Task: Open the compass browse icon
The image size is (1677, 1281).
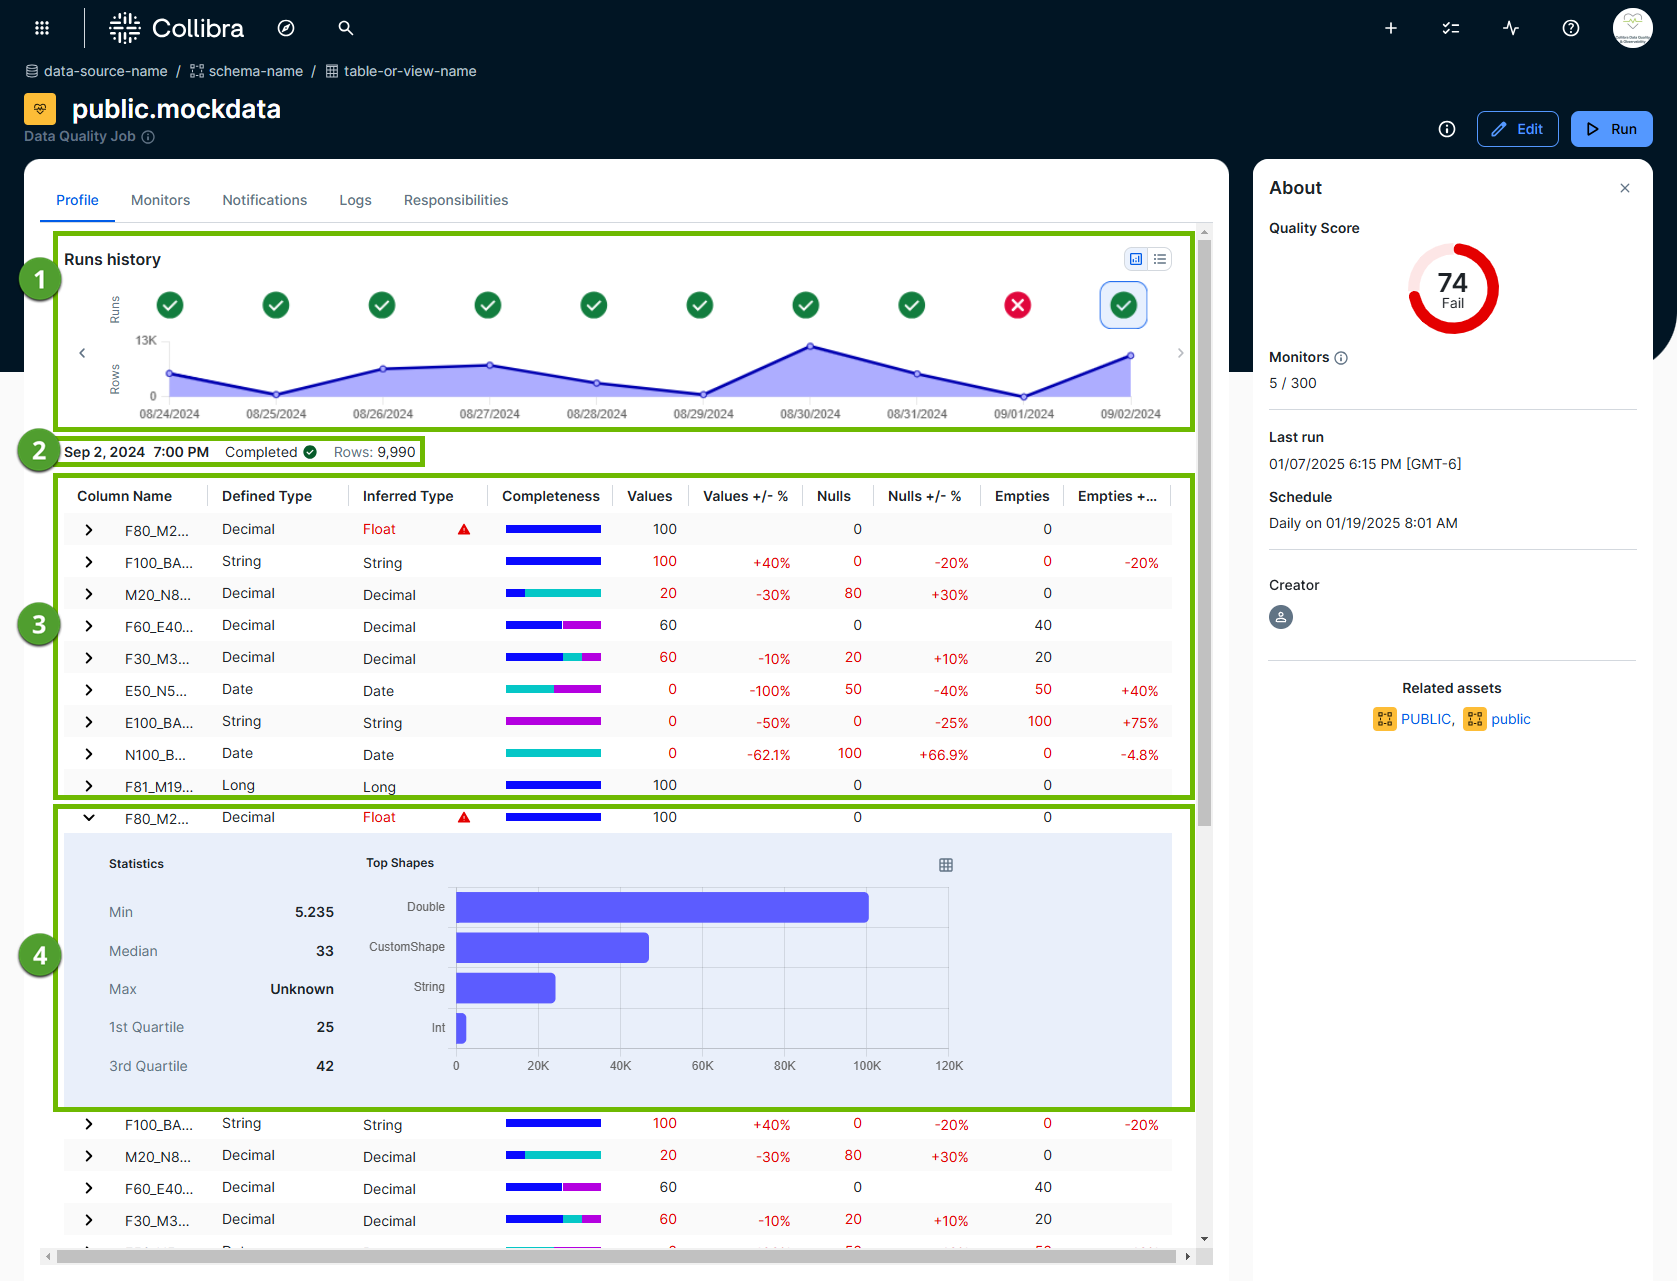Action: pyautogui.click(x=286, y=27)
